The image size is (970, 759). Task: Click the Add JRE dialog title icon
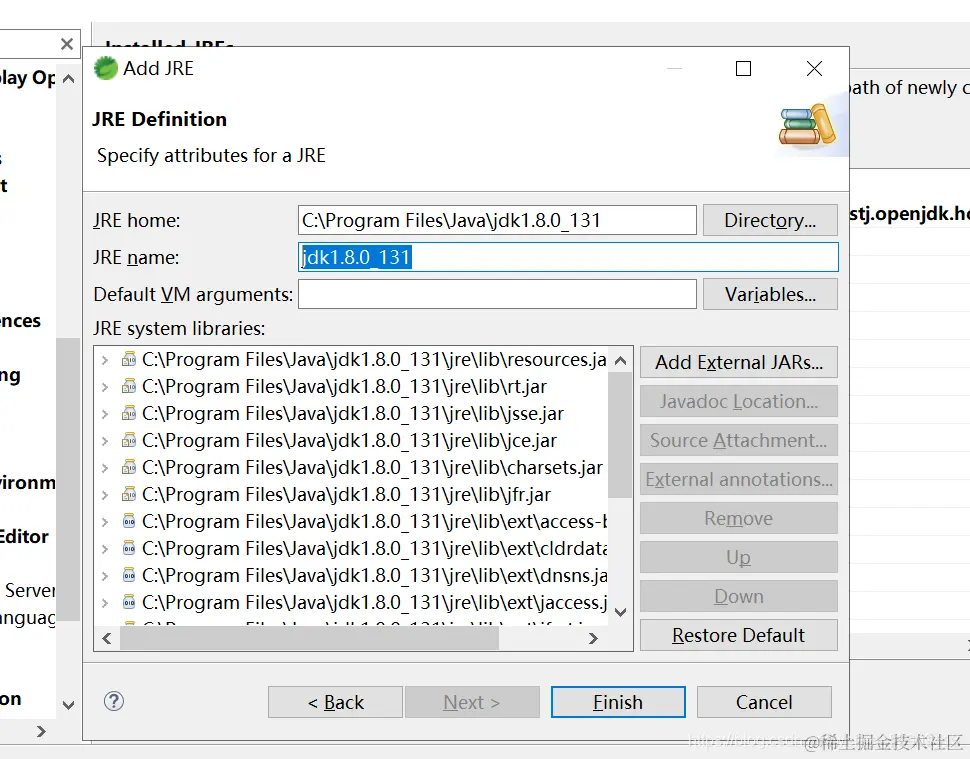106,68
